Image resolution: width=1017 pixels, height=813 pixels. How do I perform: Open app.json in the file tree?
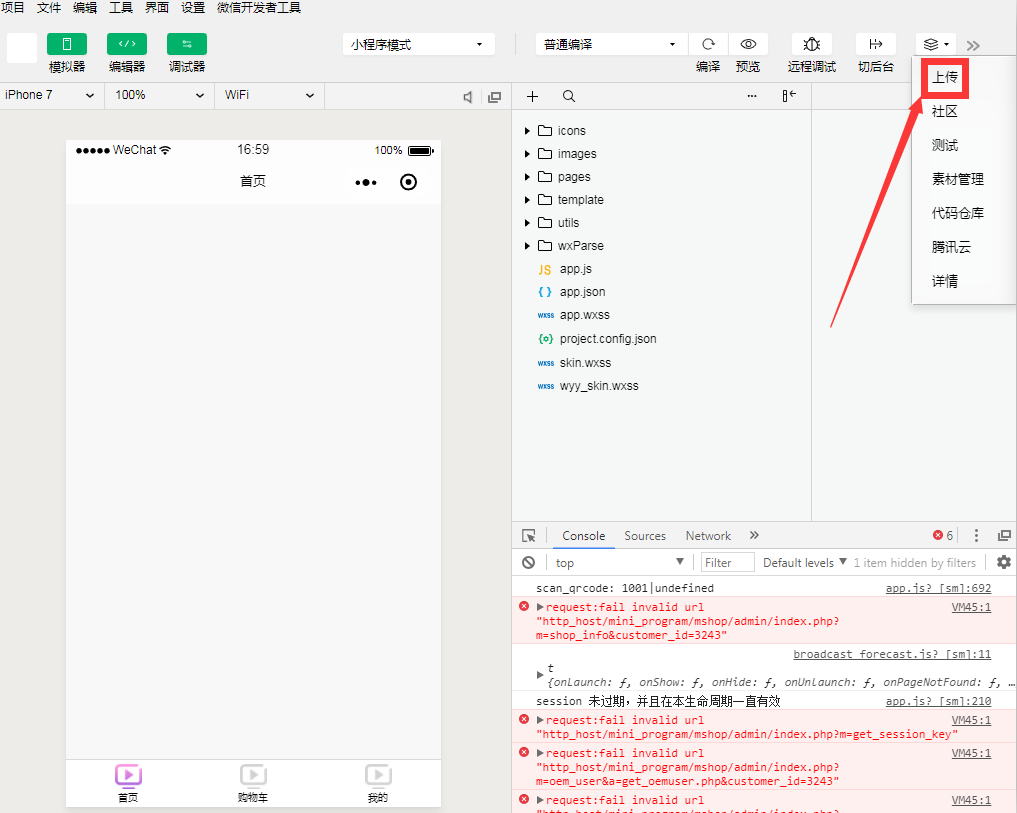pyautogui.click(x=582, y=292)
